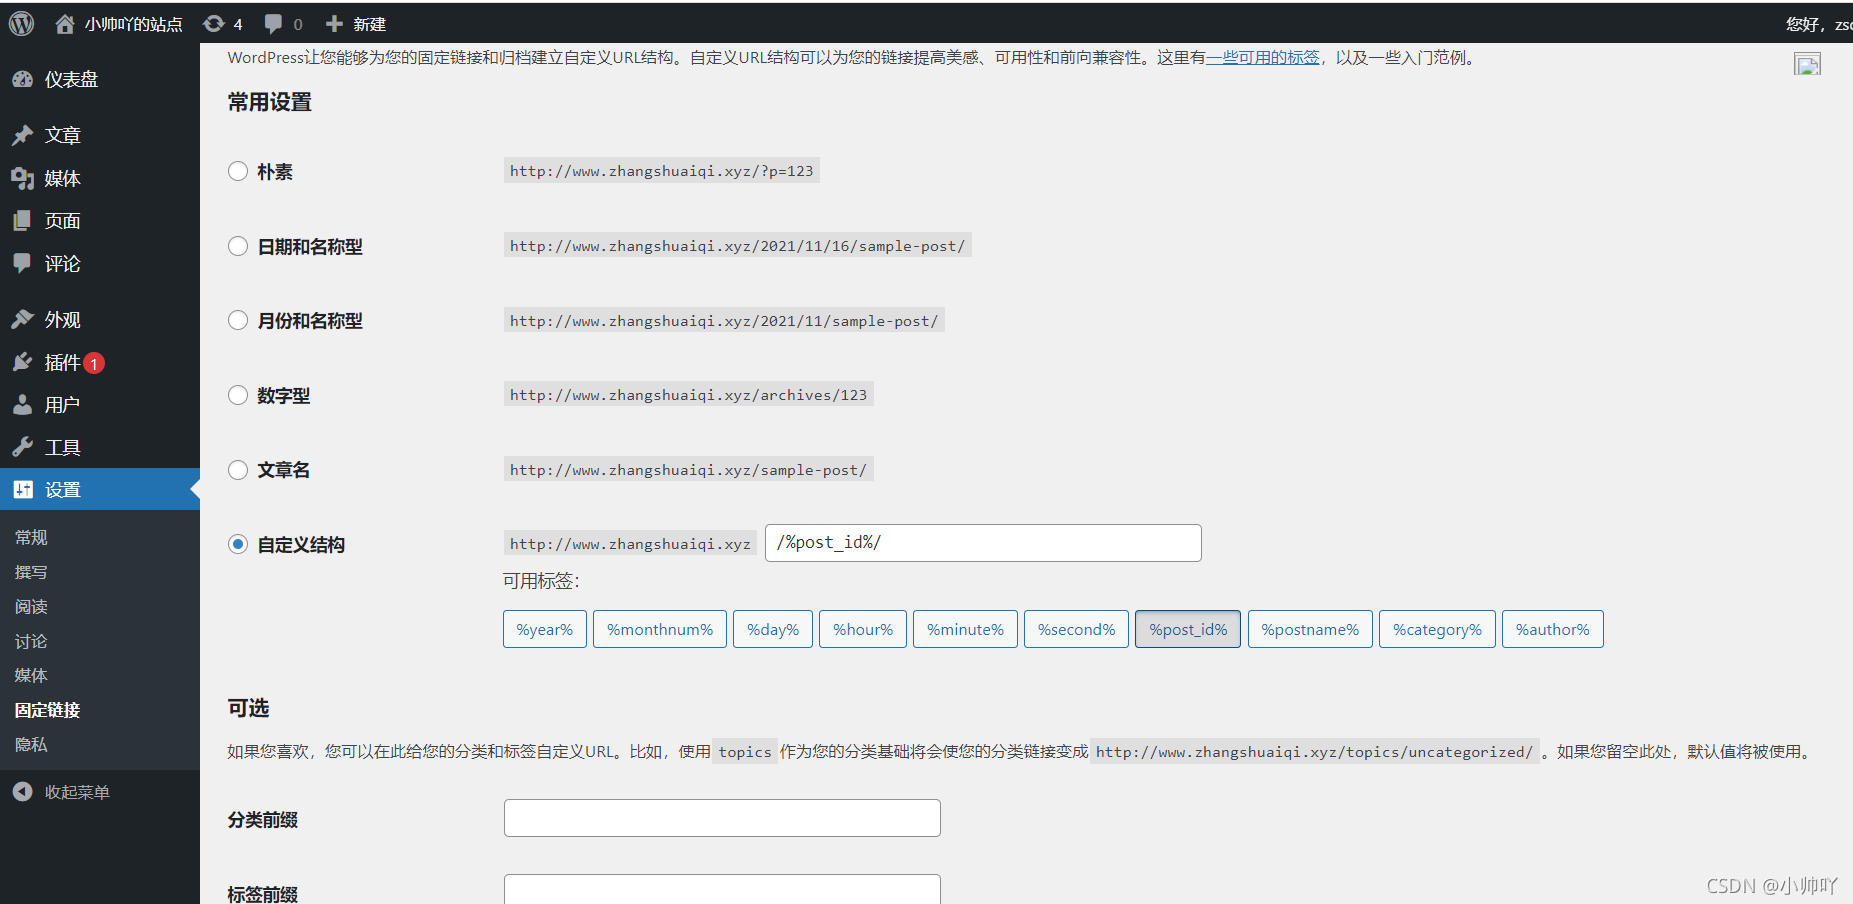
Task: Click the 用户 person icon
Action: tap(22, 404)
